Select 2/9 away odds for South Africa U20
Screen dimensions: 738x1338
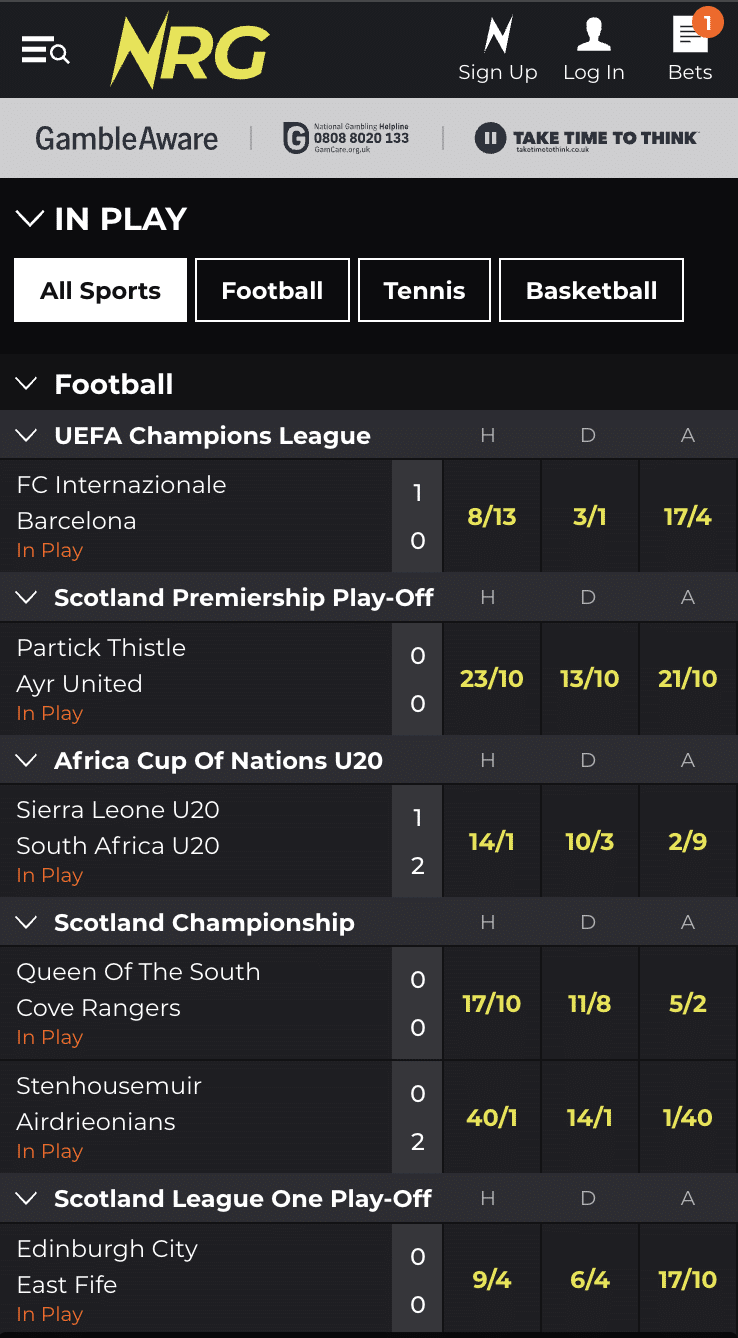pos(688,841)
